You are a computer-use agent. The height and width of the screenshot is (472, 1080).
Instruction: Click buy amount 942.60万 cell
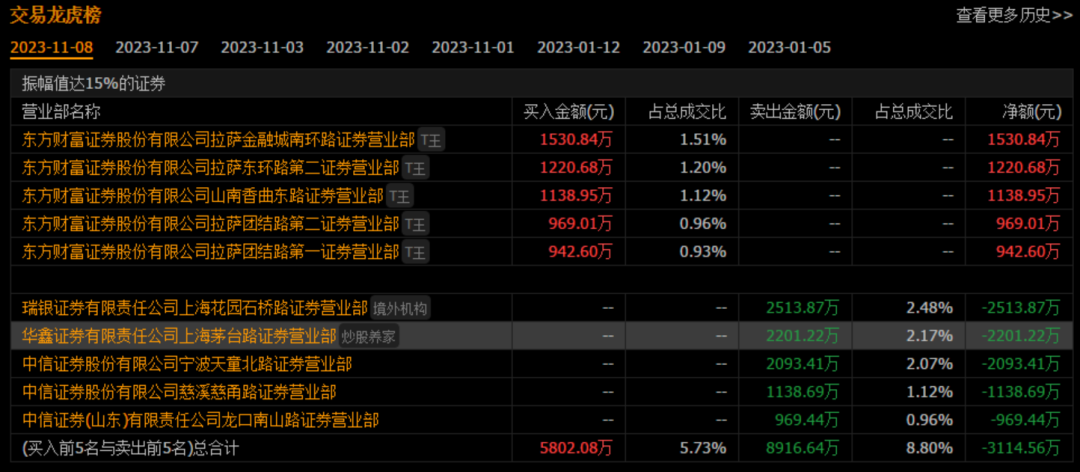point(581,252)
